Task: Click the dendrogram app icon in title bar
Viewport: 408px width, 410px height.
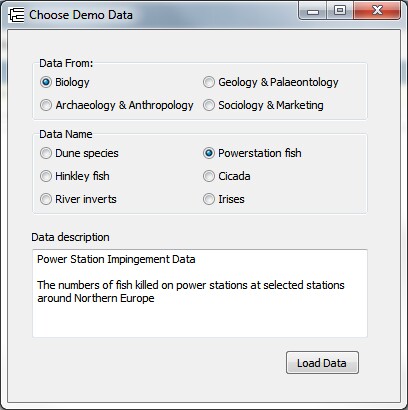Action: point(16,15)
